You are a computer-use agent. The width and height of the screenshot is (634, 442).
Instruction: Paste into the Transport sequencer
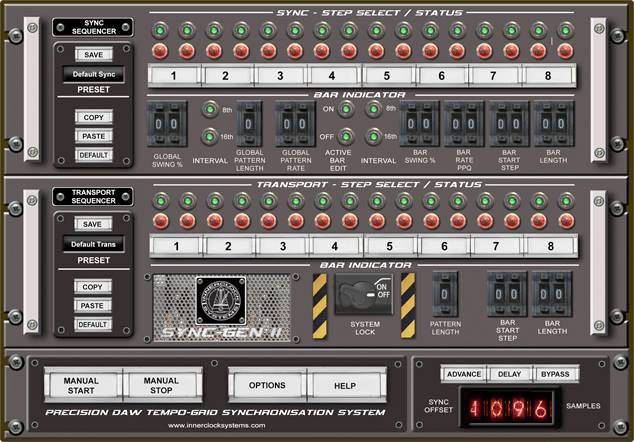tap(93, 306)
